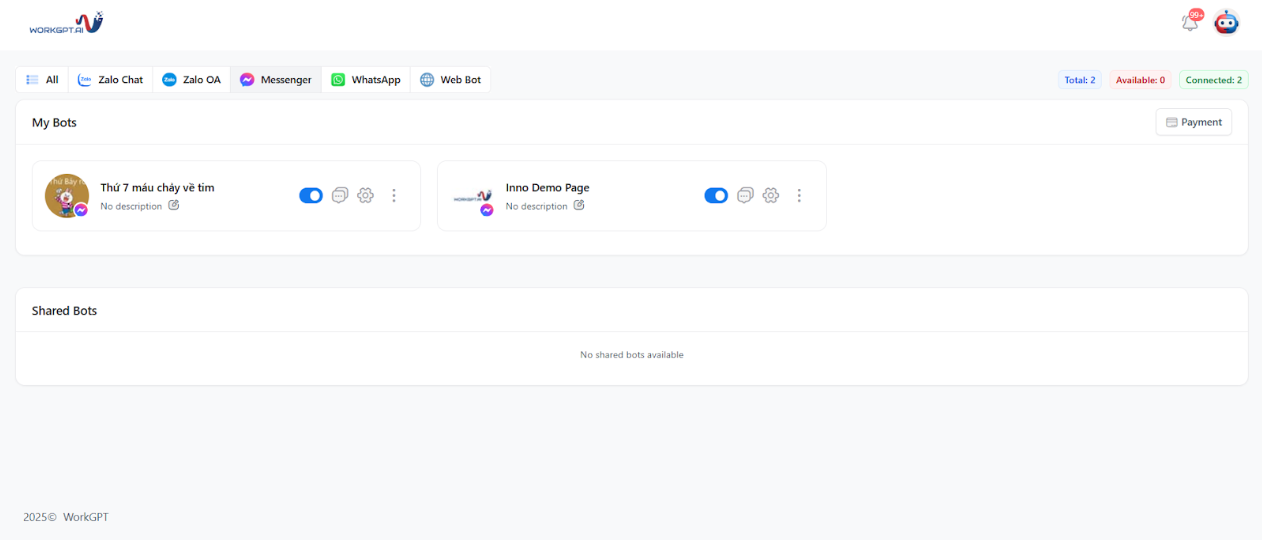Toggle off the Thứ 7 máu chảy bot
This screenshot has height=540, width=1262.
click(311, 195)
